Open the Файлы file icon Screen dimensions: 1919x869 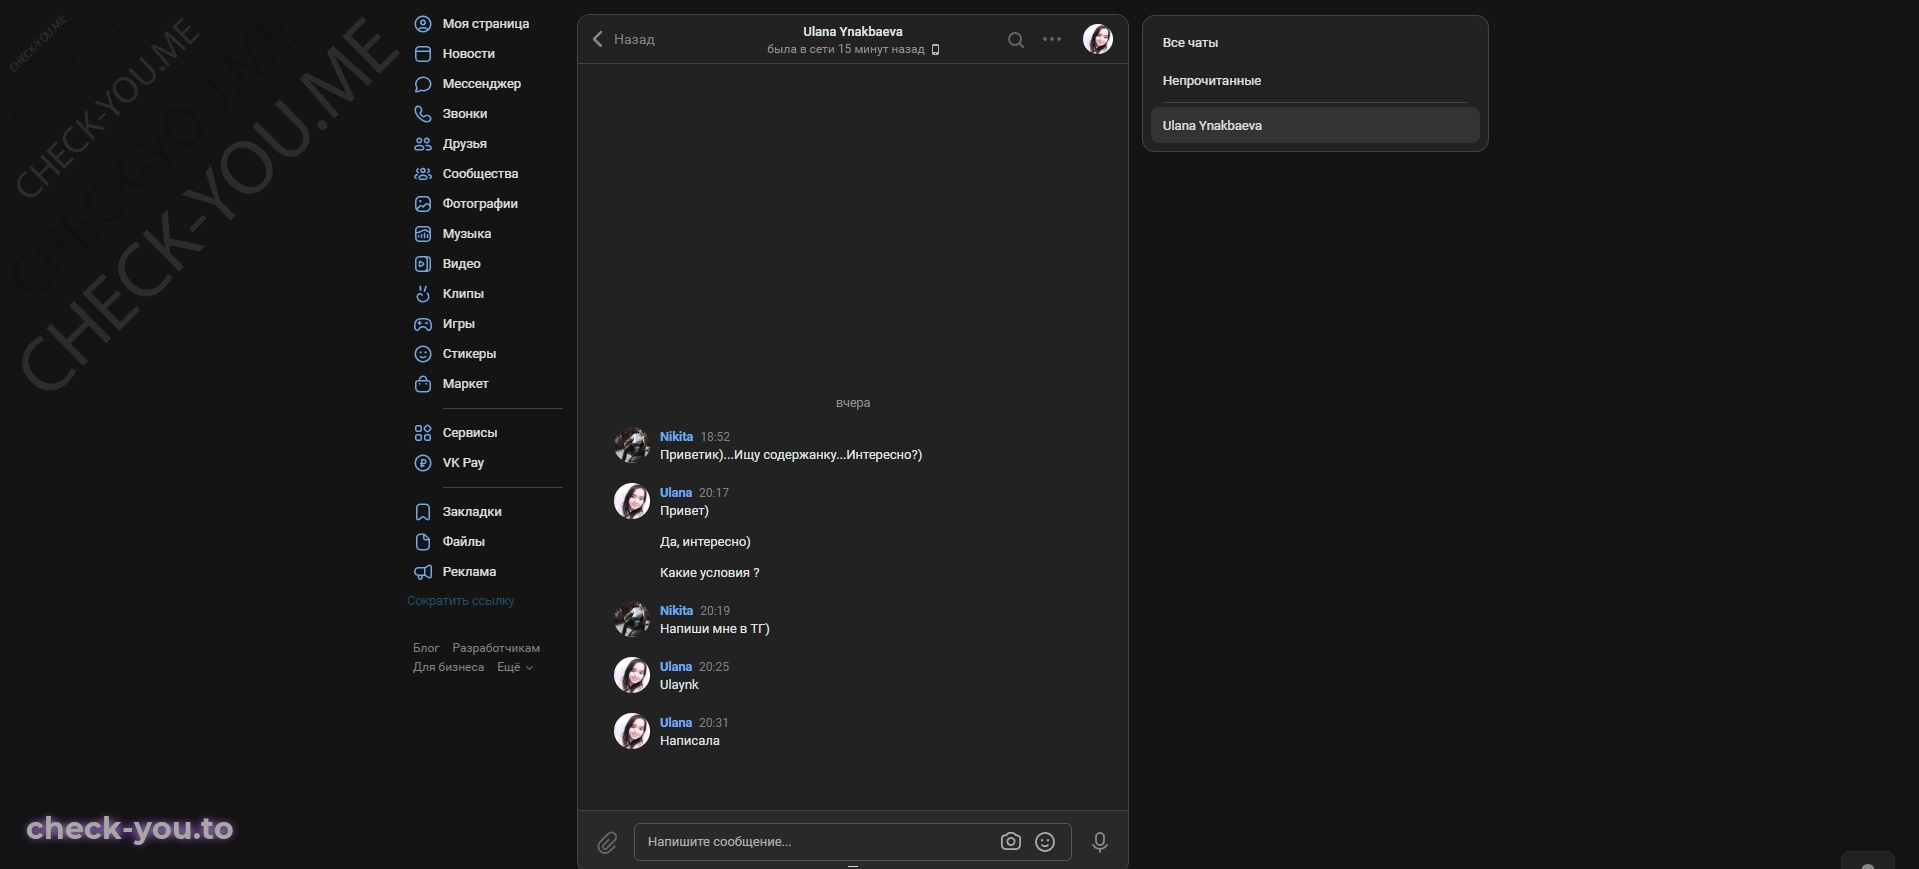tap(423, 542)
